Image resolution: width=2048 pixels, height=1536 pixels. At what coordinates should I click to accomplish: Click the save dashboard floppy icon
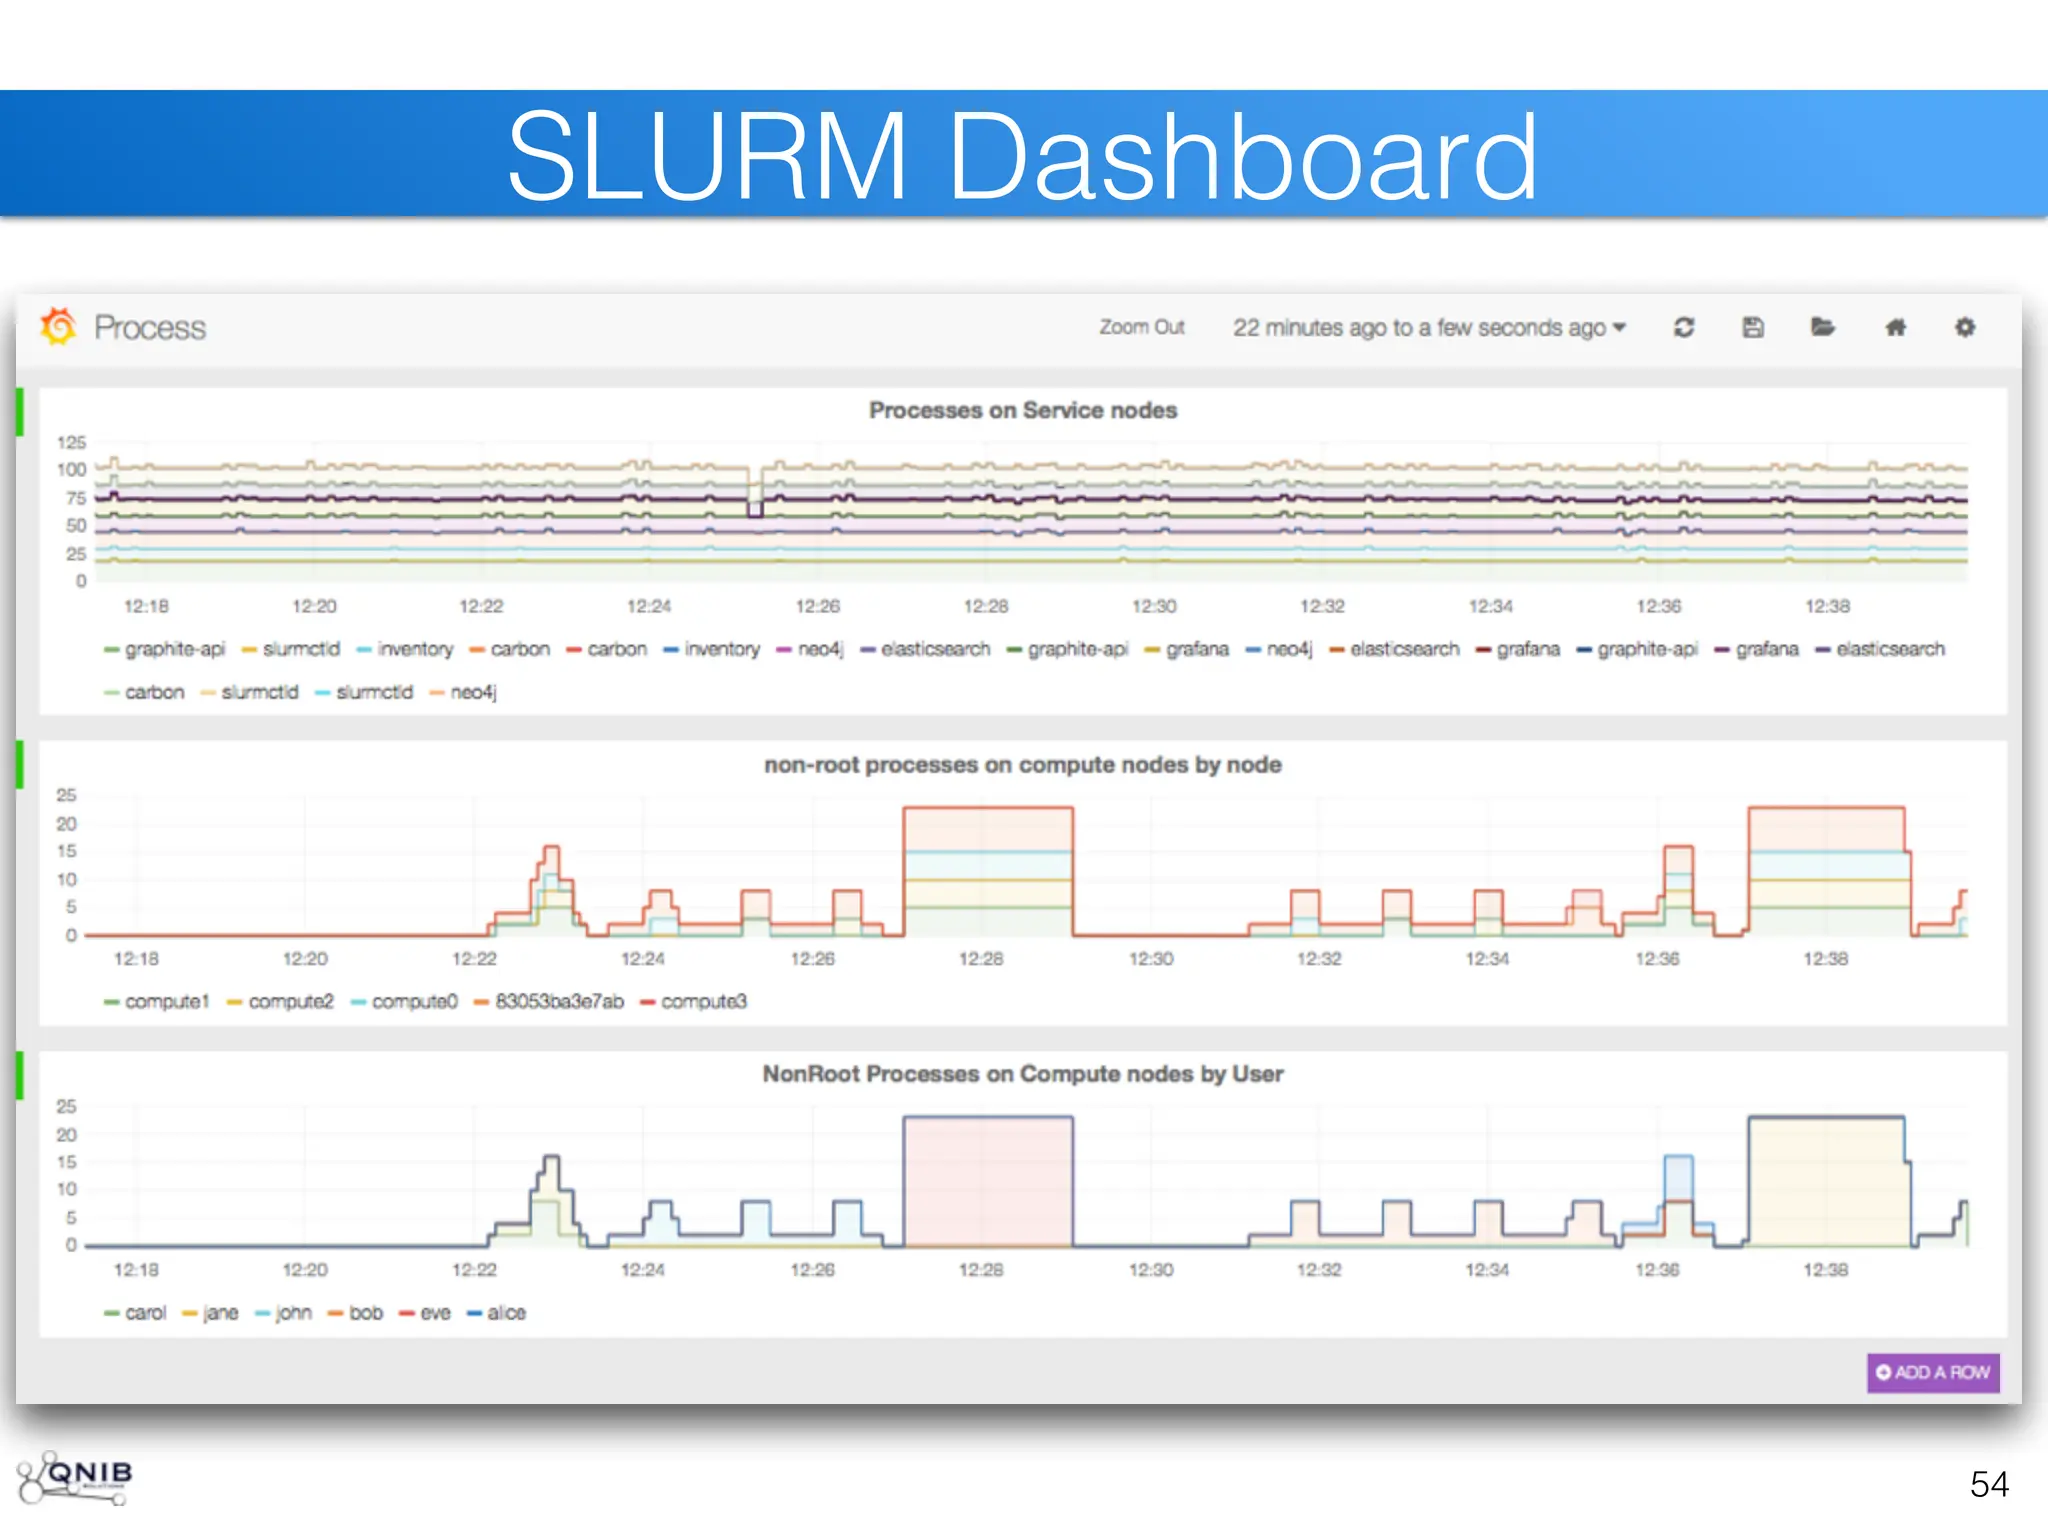pyautogui.click(x=1753, y=327)
